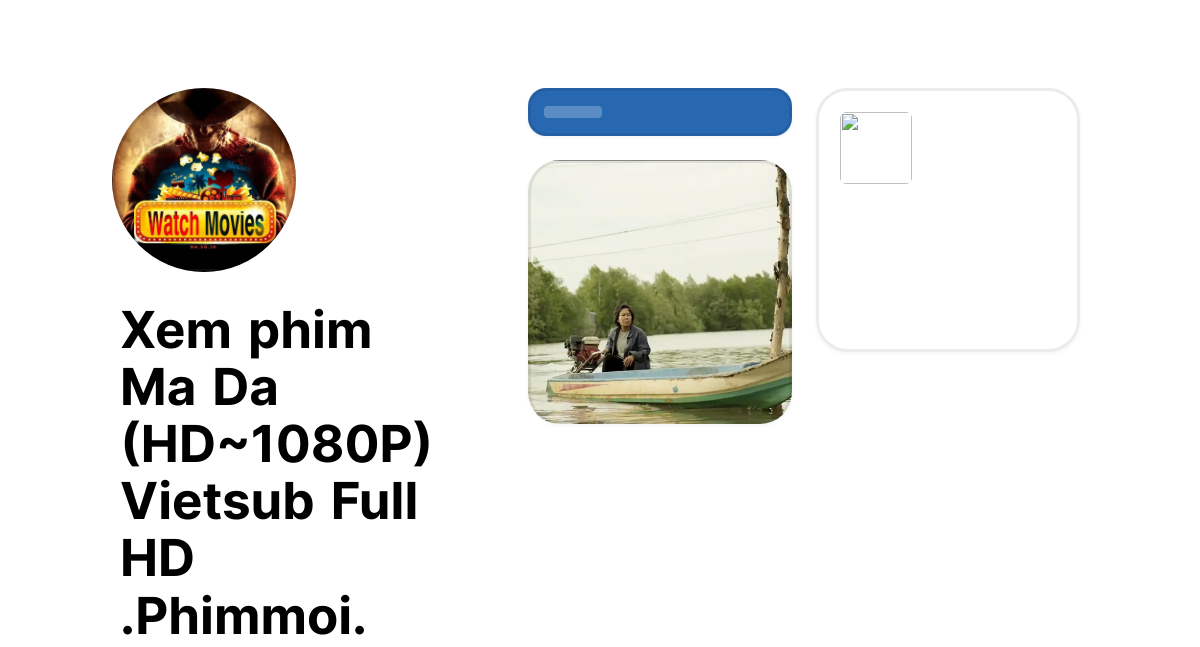Click the 'Vietsub Full HD' title line
This screenshot has height=647, width=1200.
click(x=269, y=530)
